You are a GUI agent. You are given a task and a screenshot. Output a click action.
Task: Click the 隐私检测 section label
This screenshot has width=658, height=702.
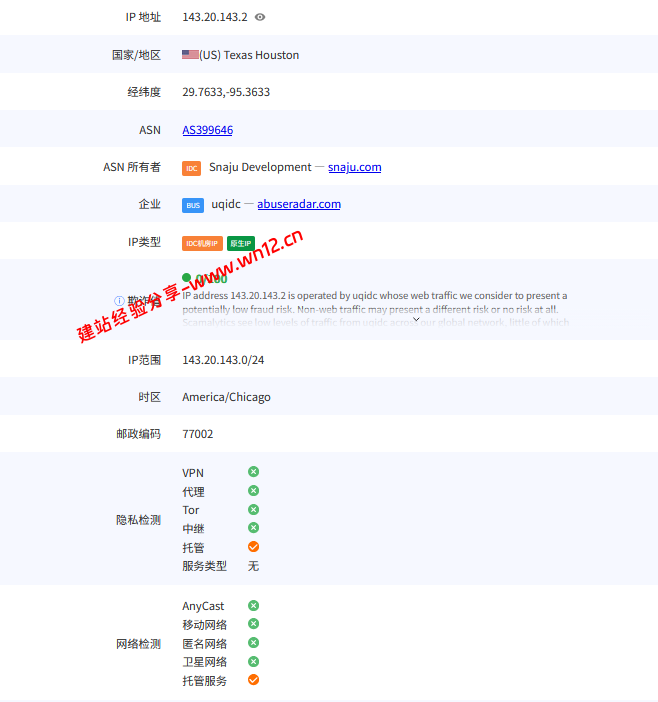click(138, 520)
